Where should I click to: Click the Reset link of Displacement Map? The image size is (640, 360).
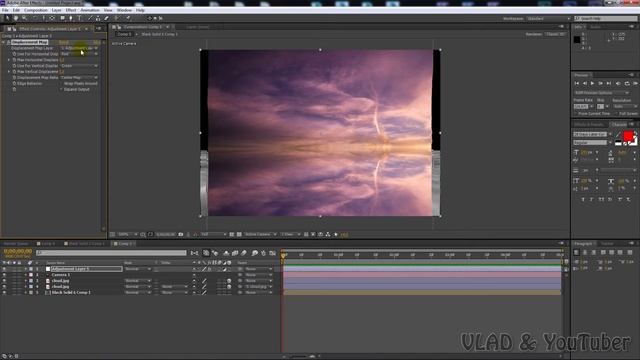(x=64, y=42)
